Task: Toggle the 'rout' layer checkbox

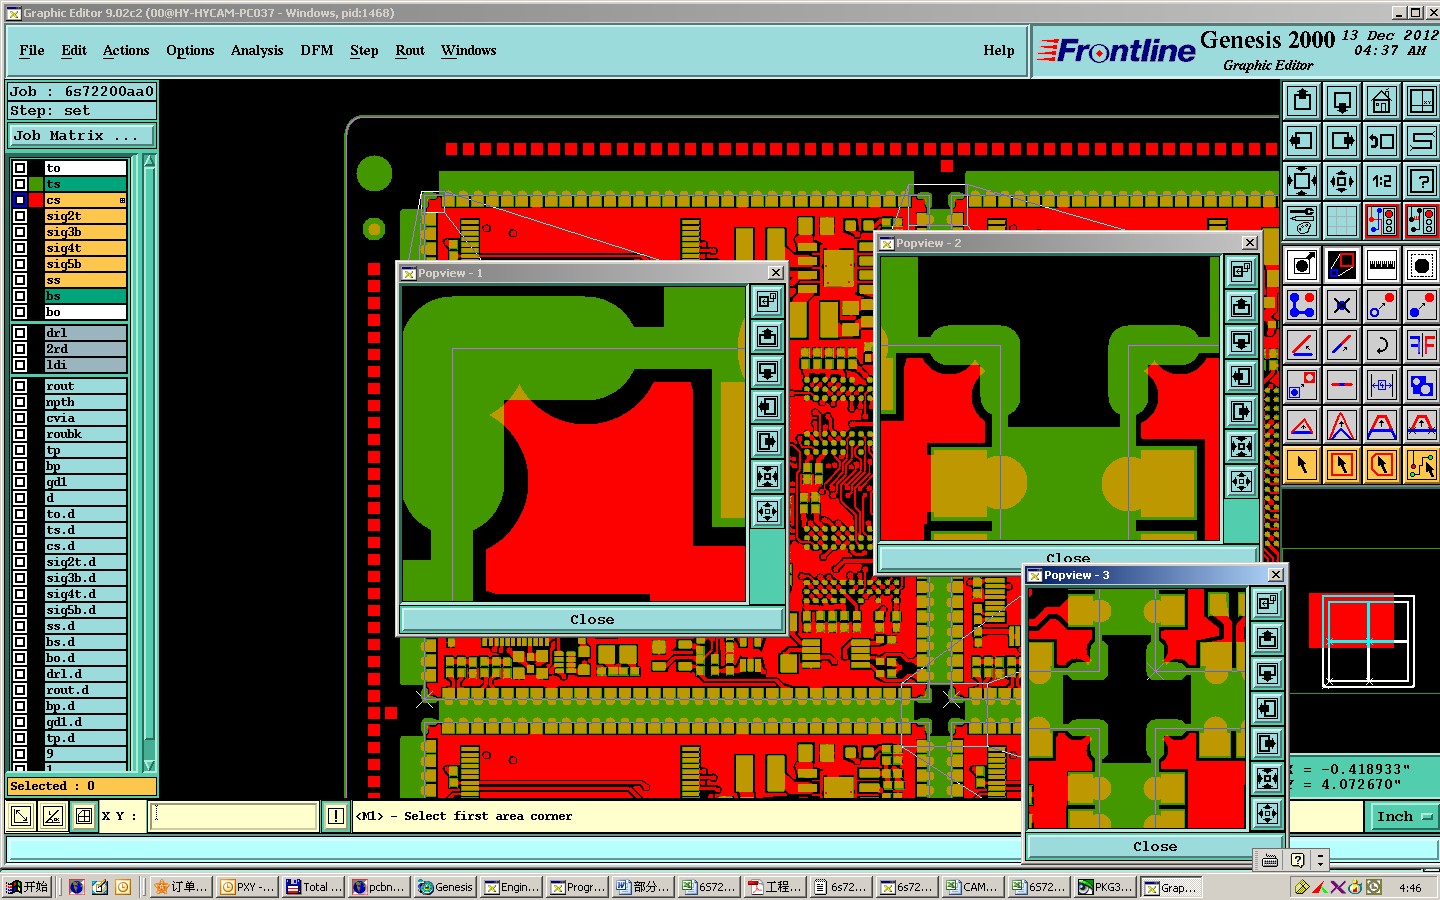Action: 20,386
